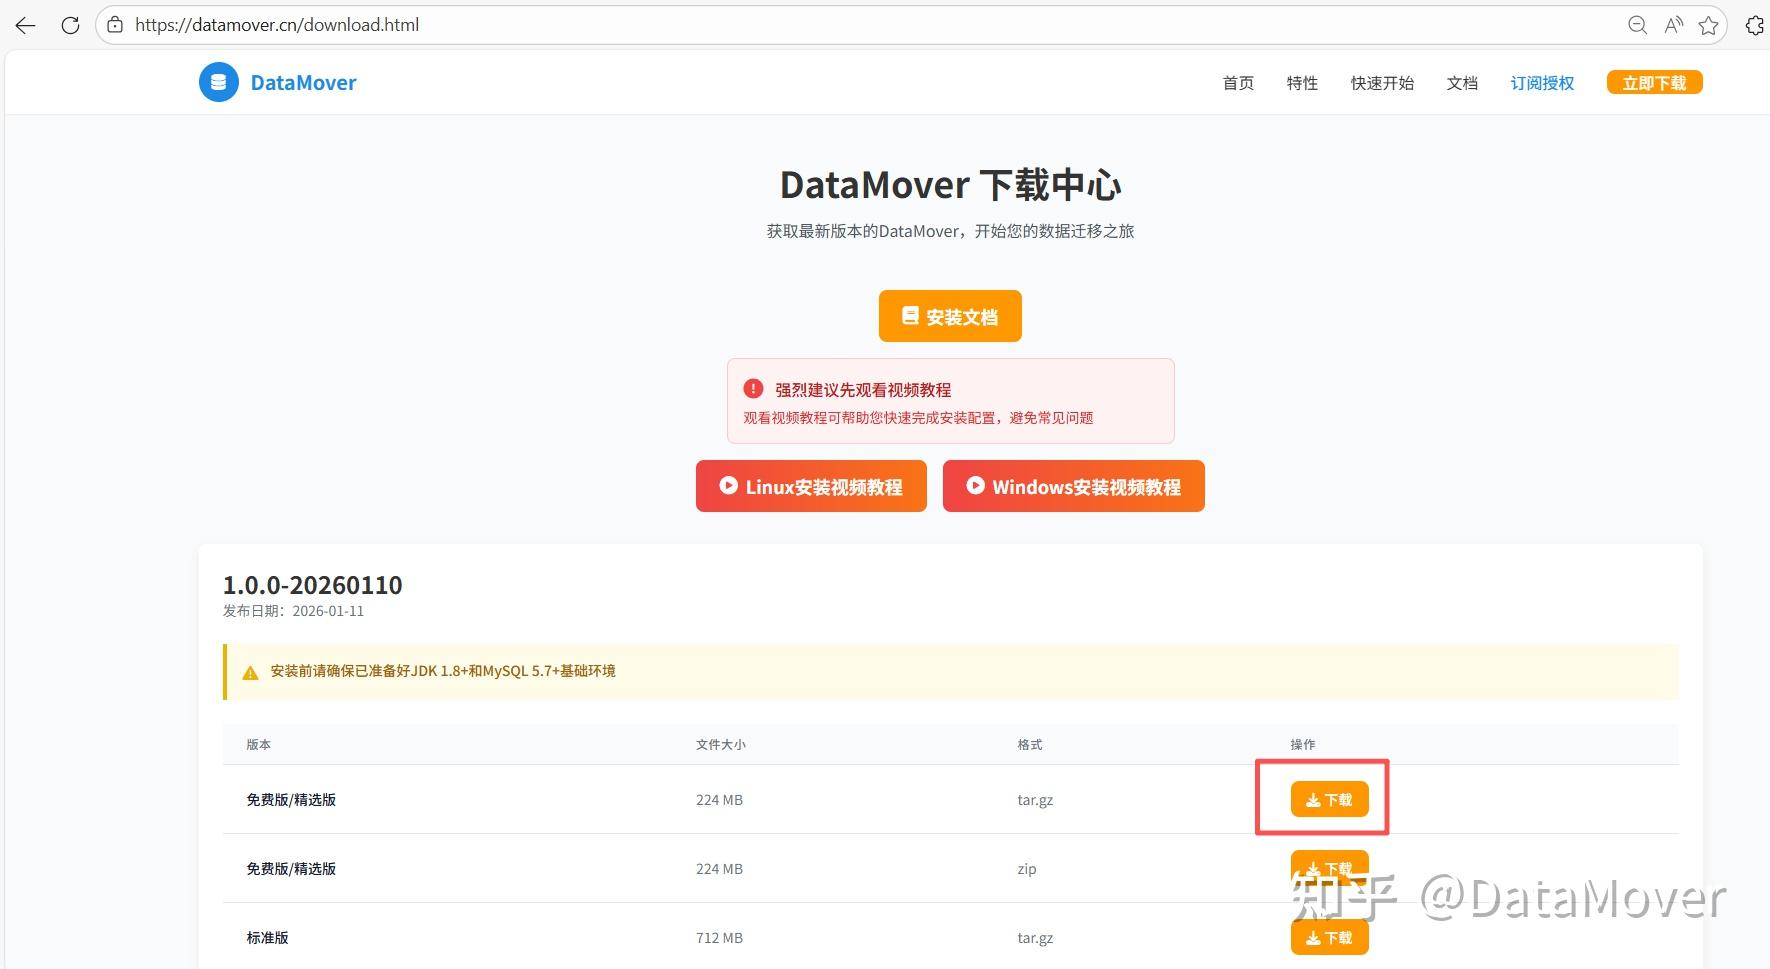Click the play icon on Windows安装视频教程 button

[x=974, y=486]
